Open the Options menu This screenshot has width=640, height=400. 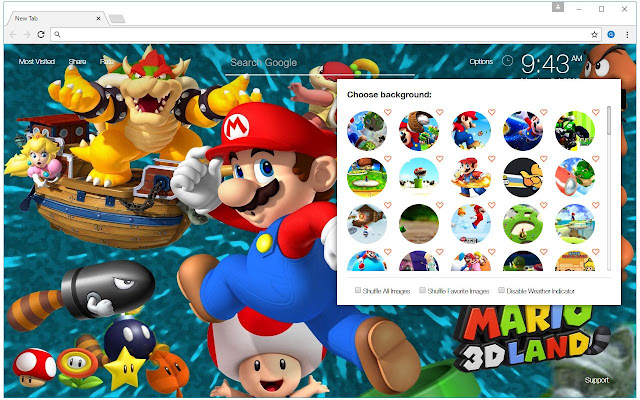point(481,62)
